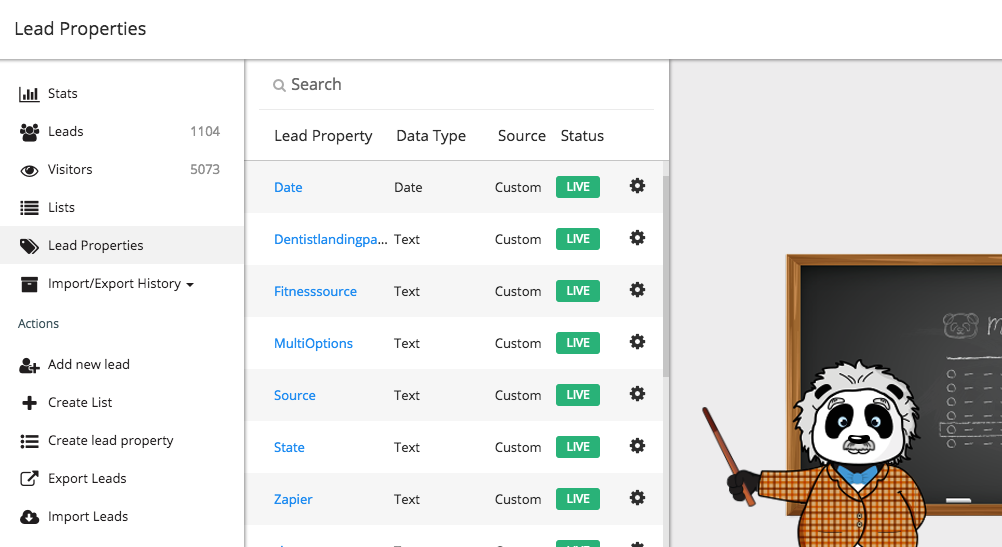Click the Leads people icon
The width and height of the screenshot is (1002, 547).
pos(29,132)
